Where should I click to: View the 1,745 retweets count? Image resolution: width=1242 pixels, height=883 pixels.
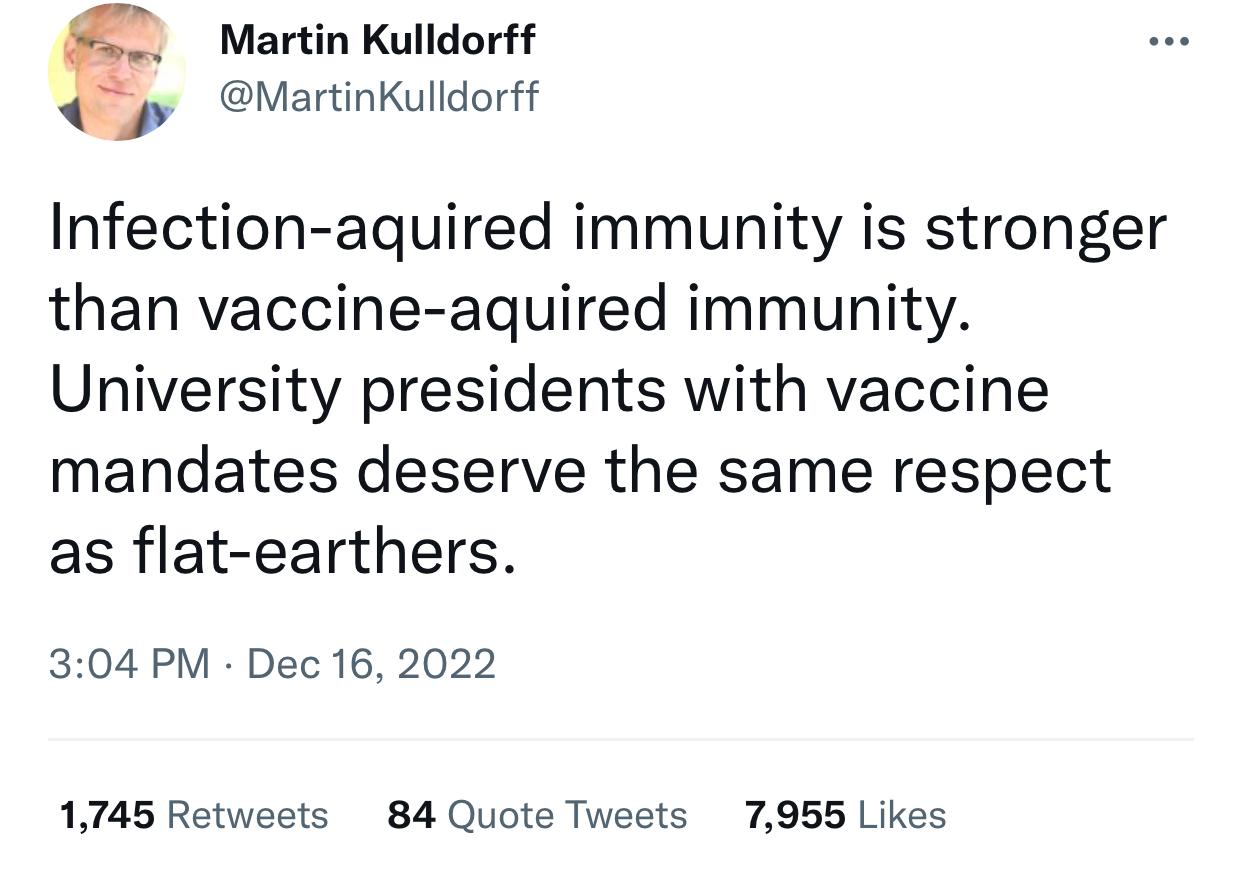[x=107, y=815]
